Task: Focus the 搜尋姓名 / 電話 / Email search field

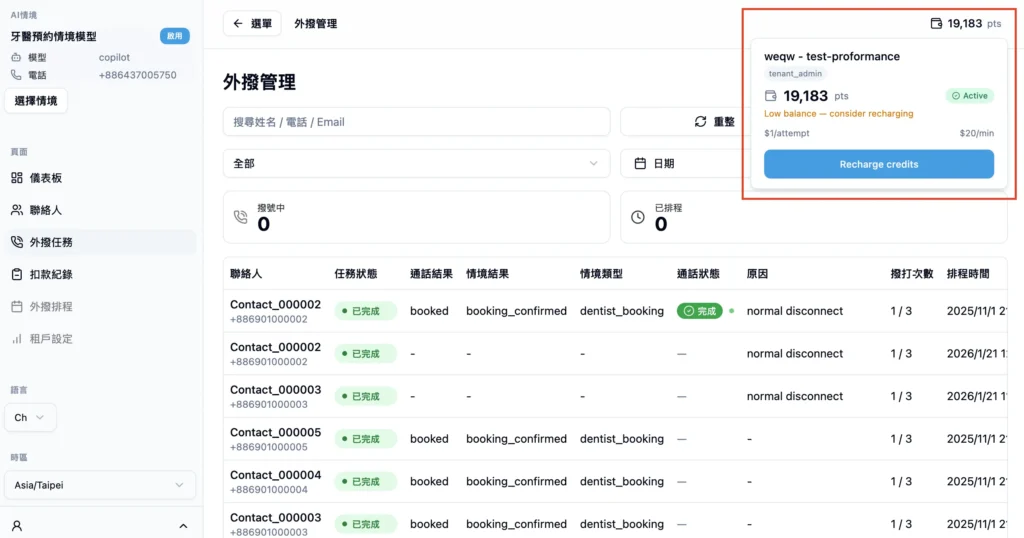Action: pos(417,122)
